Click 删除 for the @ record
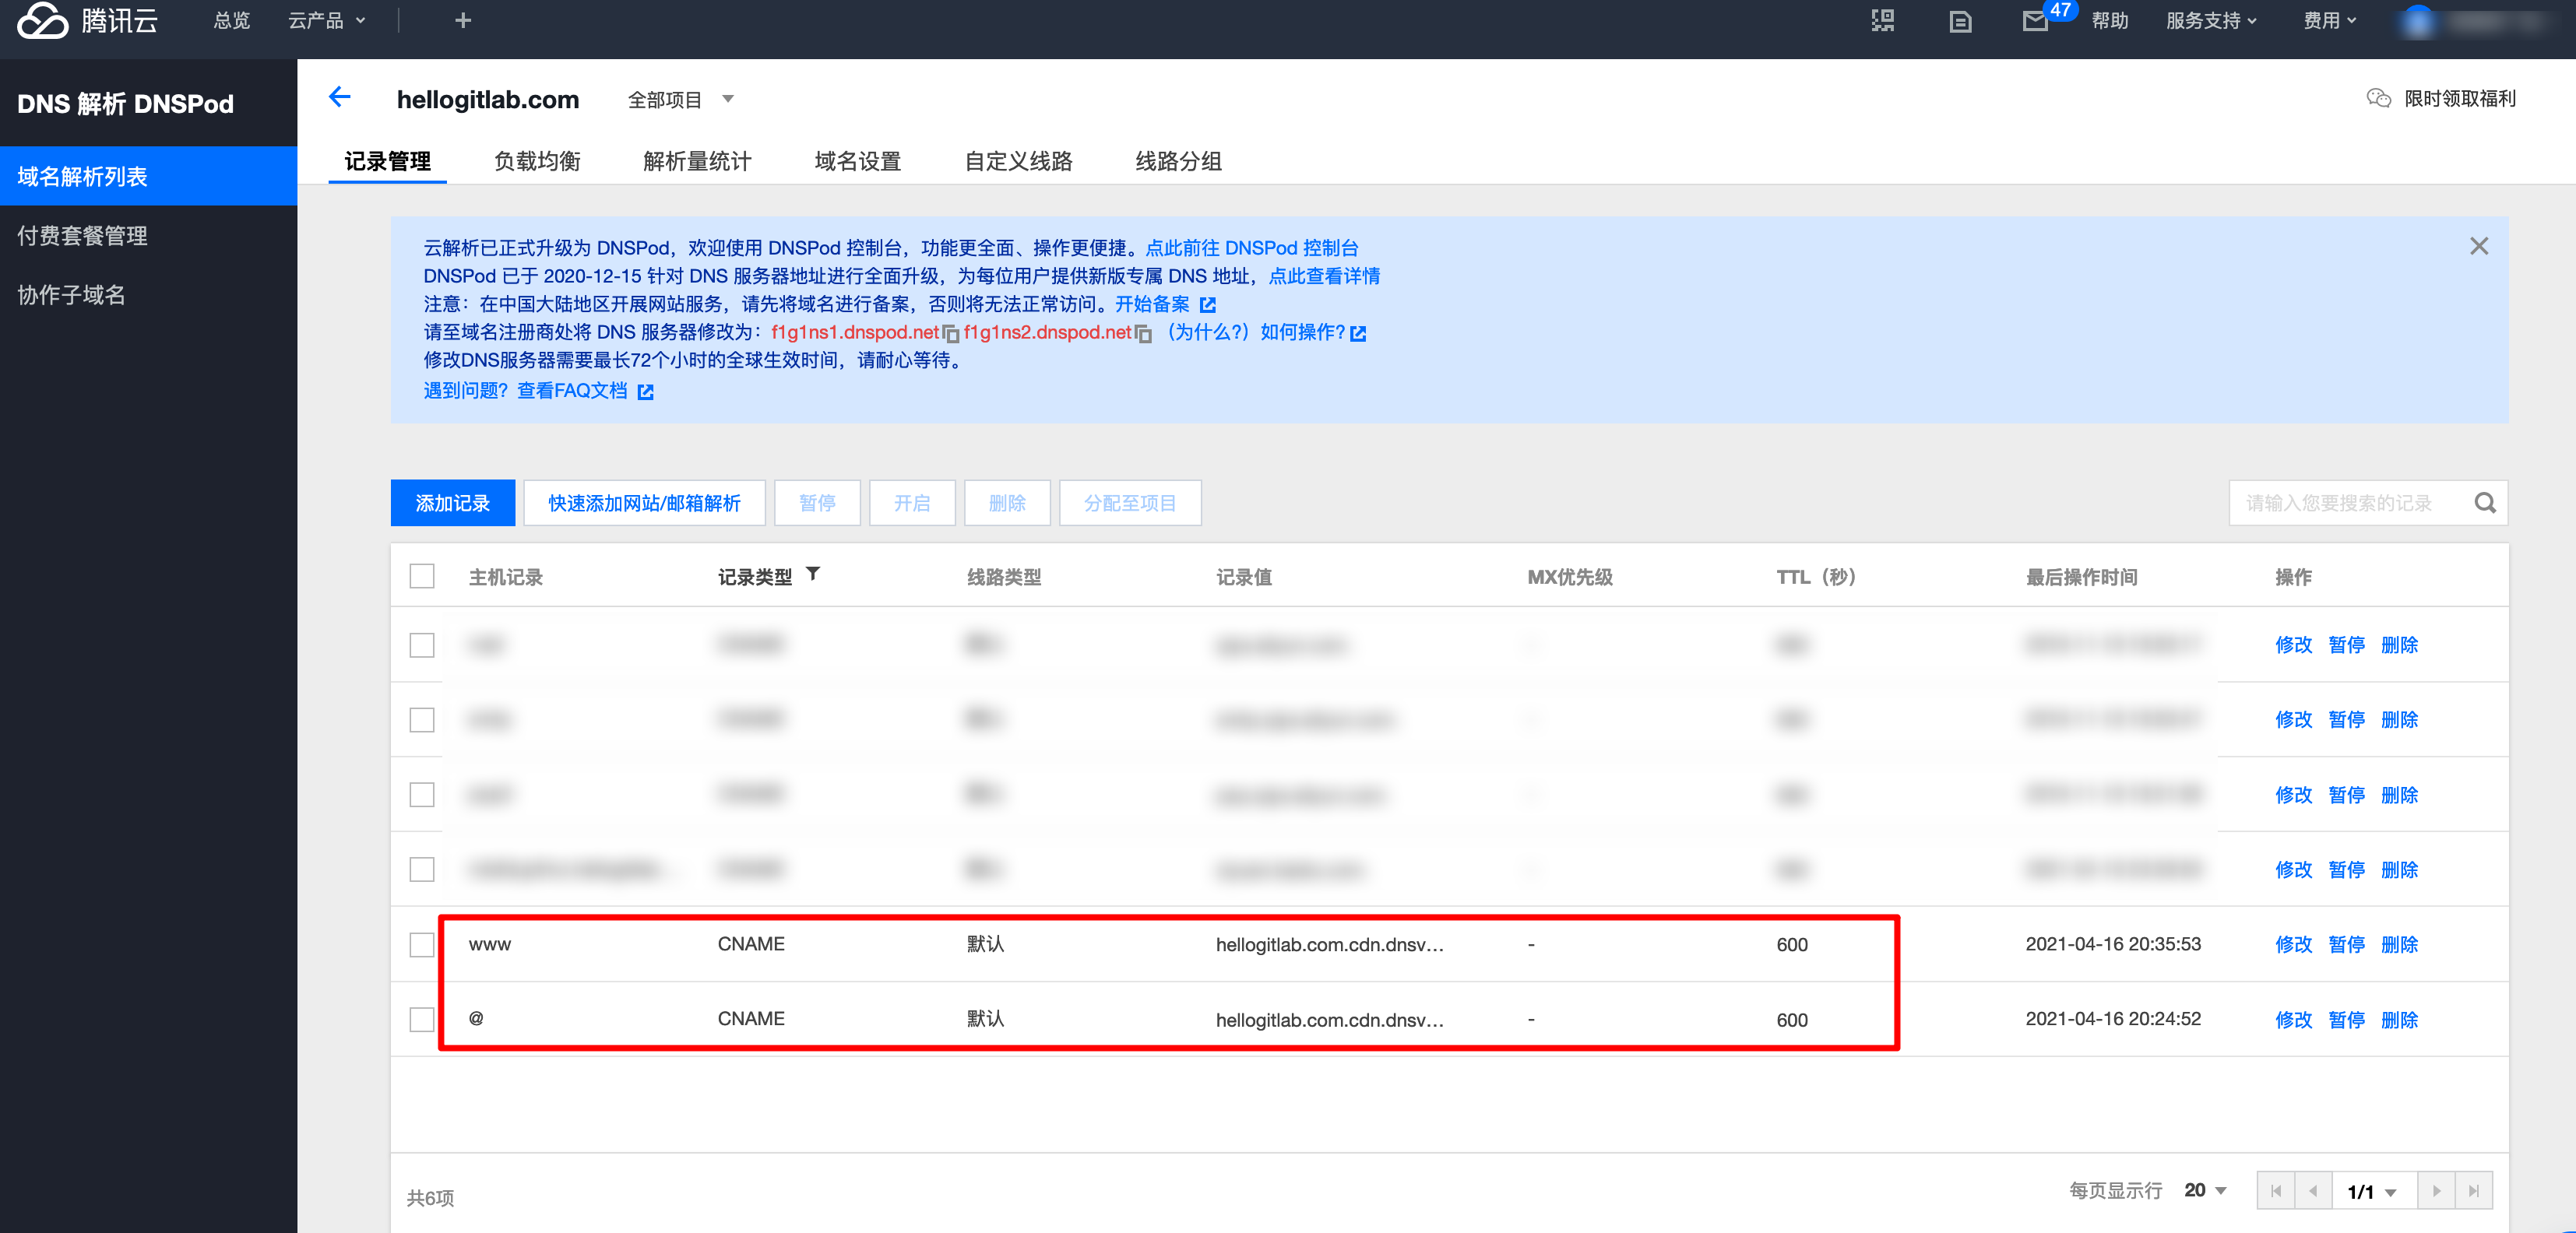The width and height of the screenshot is (2576, 1233). click(2399, 1020)
